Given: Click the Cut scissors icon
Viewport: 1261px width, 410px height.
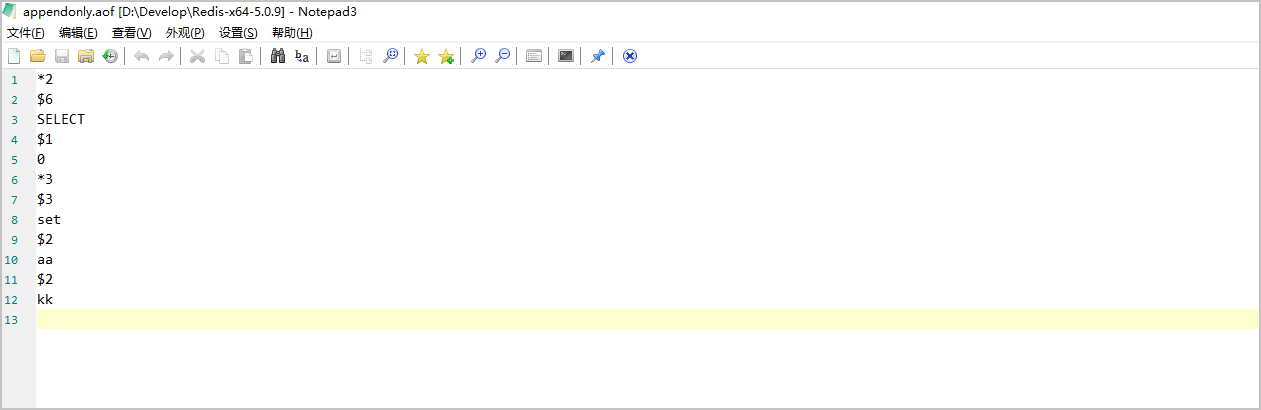Looking at the screenshot, I should 197,56.
